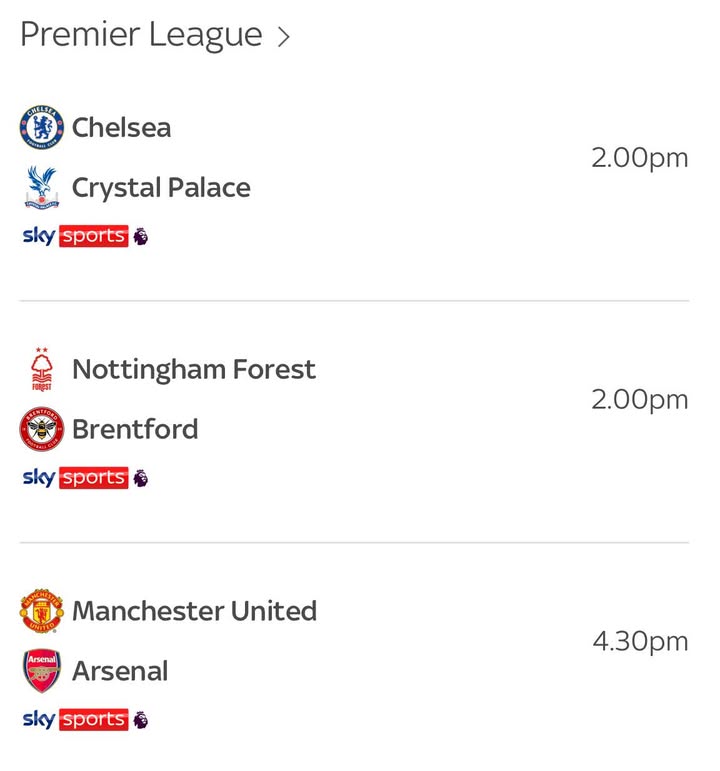Click 2.00pm kickoff time for Forest match
Screen dimensions: 720x771
(x=639, y=399)
